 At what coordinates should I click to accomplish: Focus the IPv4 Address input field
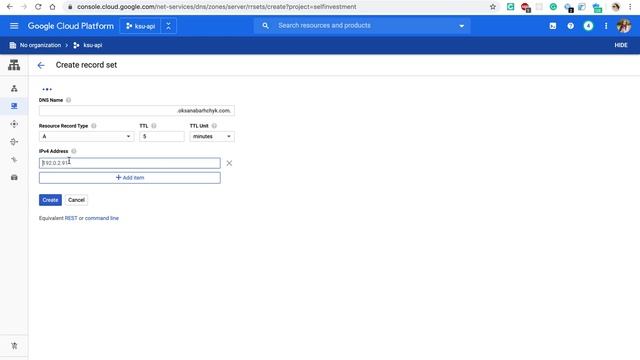point(130,163)
